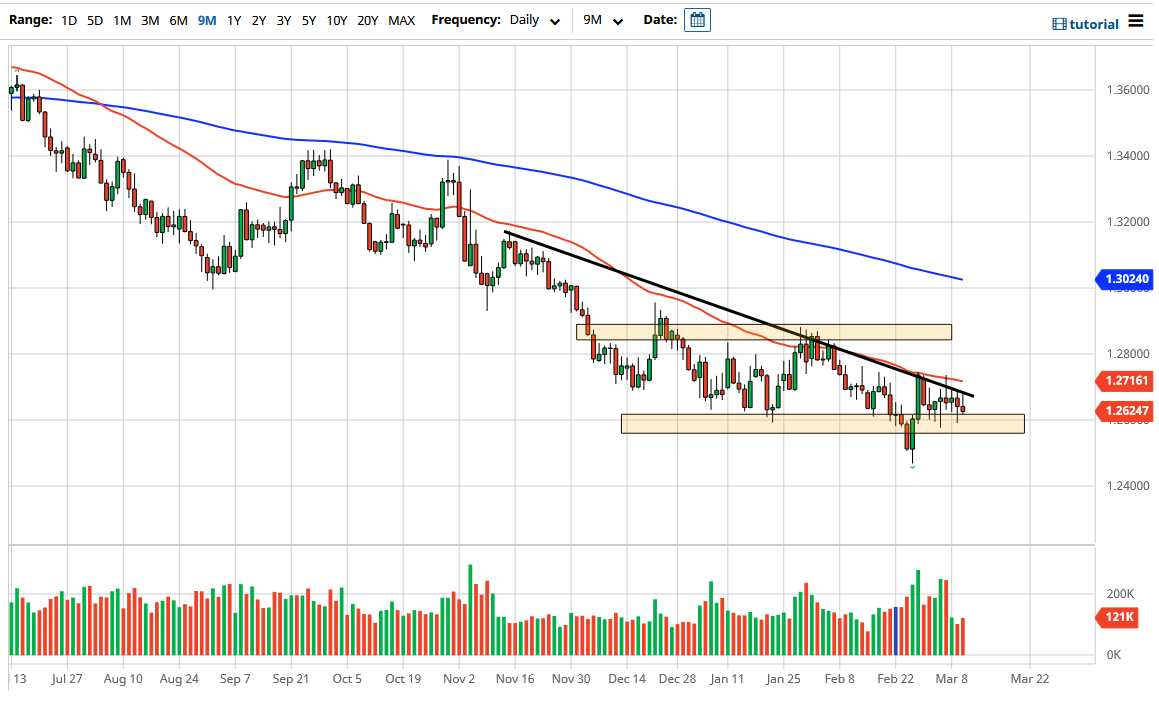Toggle the 1Y range

(233, 19)
